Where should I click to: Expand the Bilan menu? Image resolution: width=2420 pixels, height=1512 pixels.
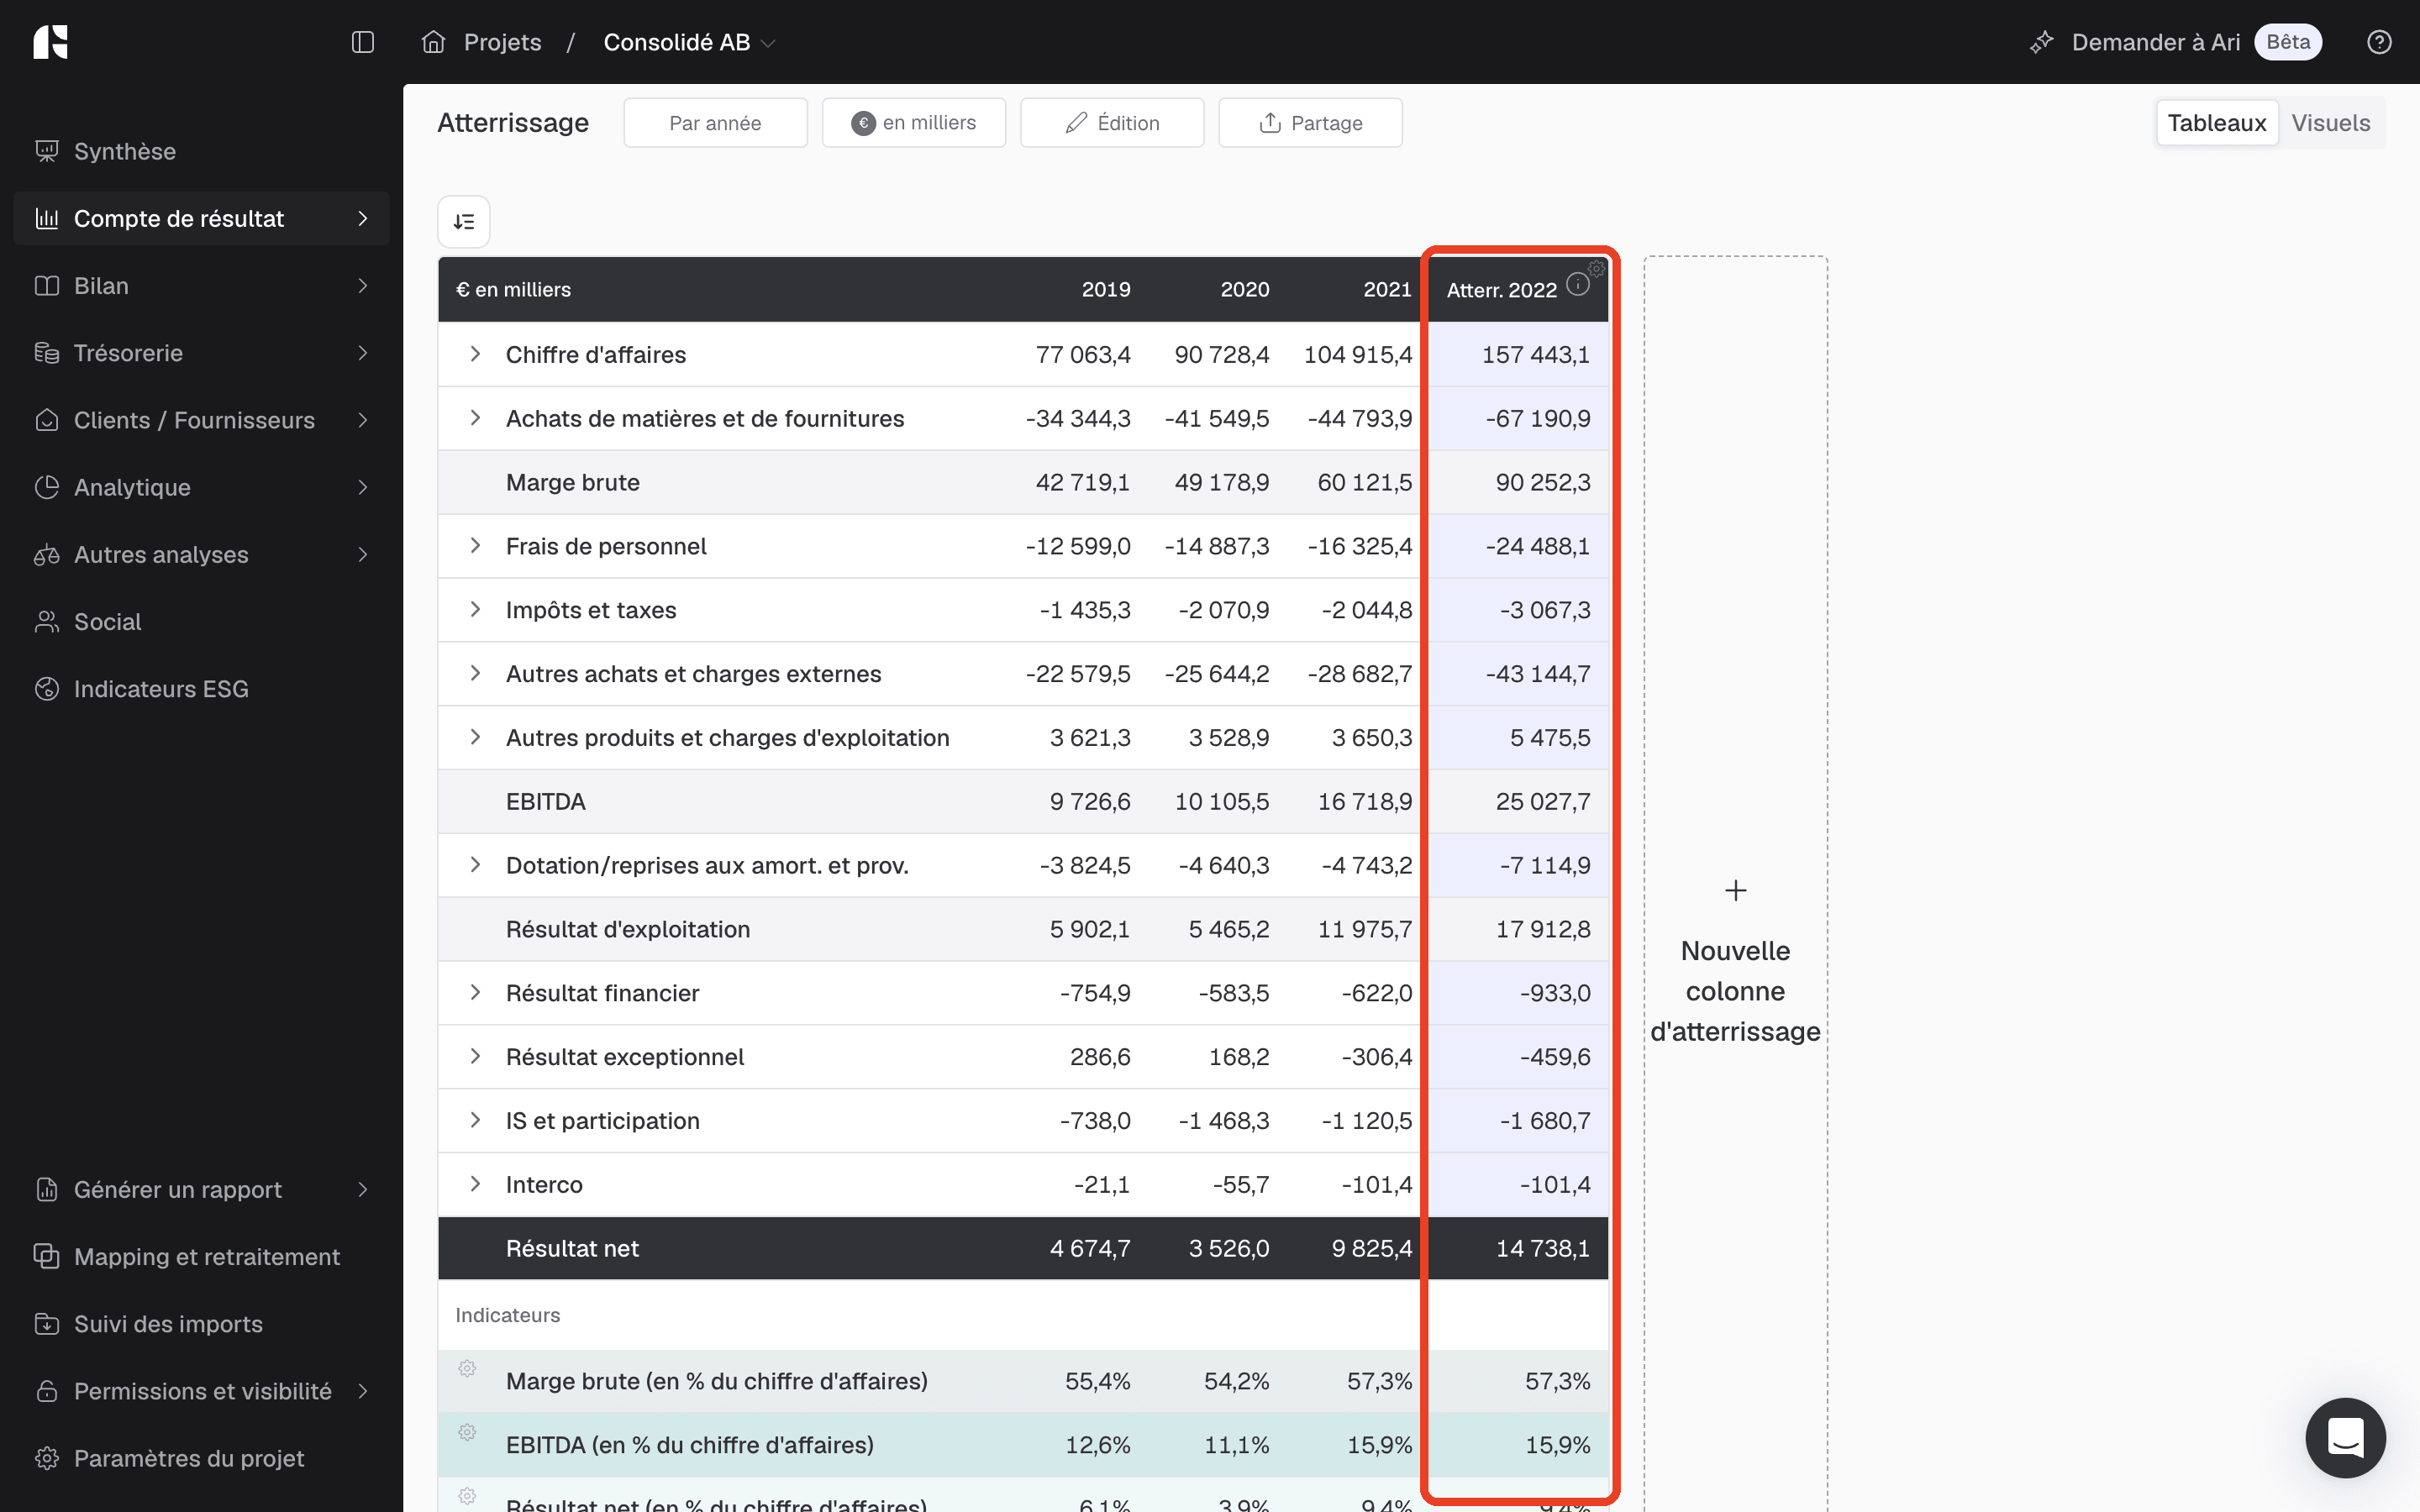(363, 285)
